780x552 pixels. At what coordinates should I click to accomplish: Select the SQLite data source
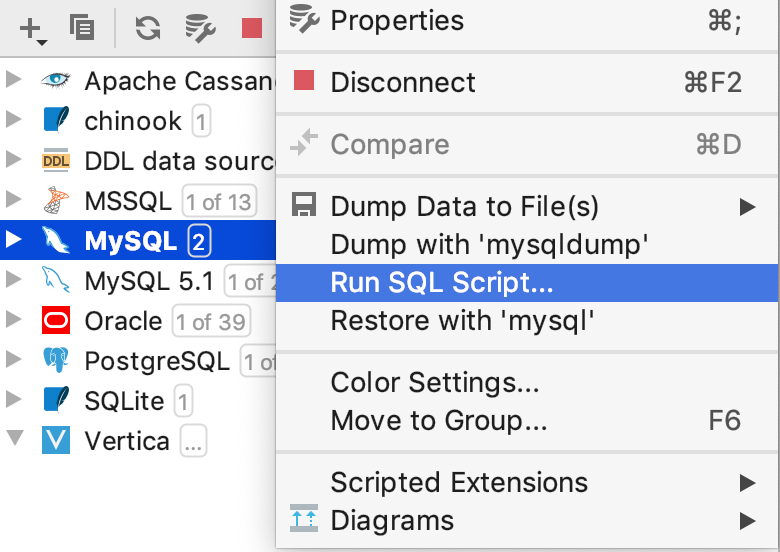124,401
